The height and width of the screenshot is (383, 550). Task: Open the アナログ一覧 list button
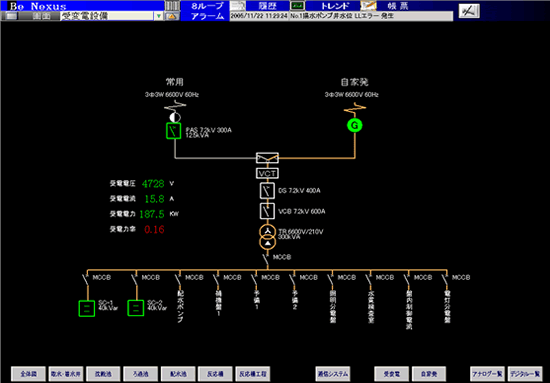[x=487, y=374]
